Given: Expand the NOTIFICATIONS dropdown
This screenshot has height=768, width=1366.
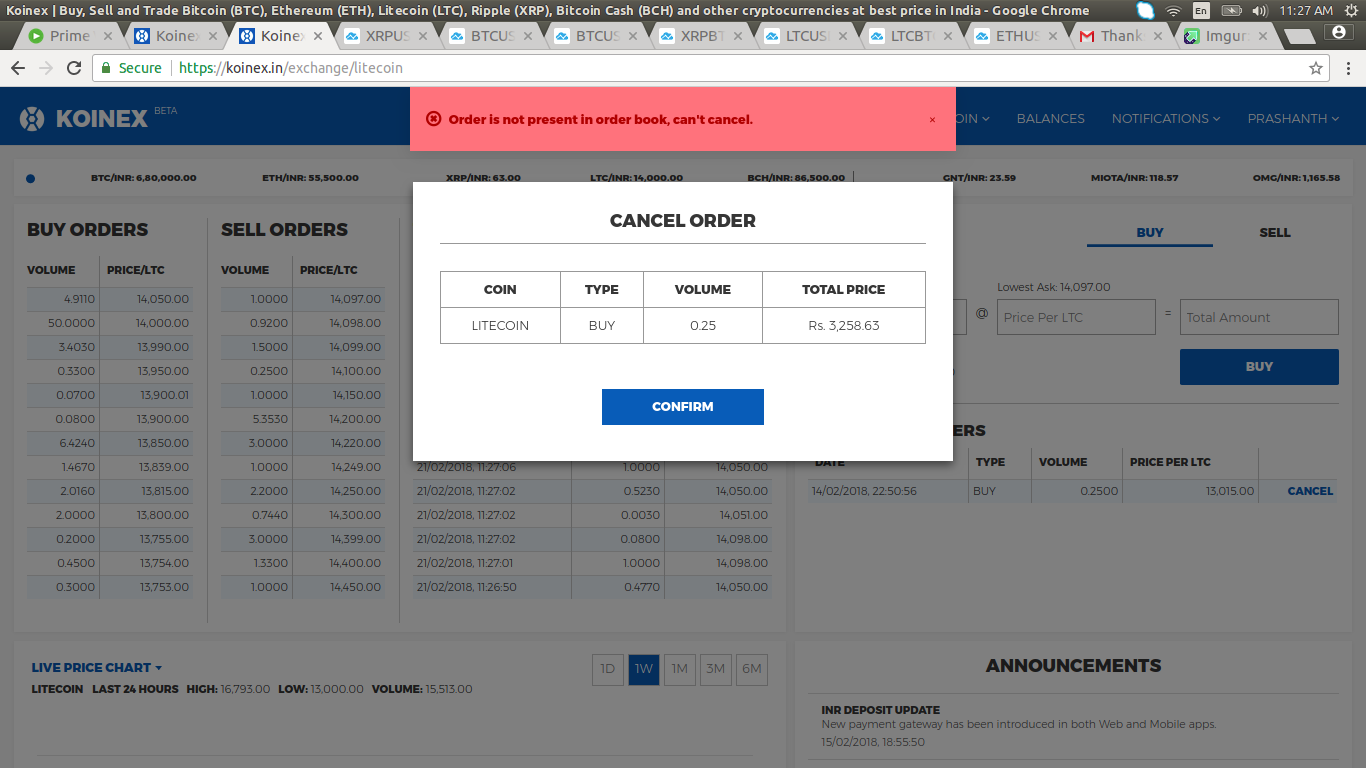Looking at the screenshot, I should coord(1166,118).
